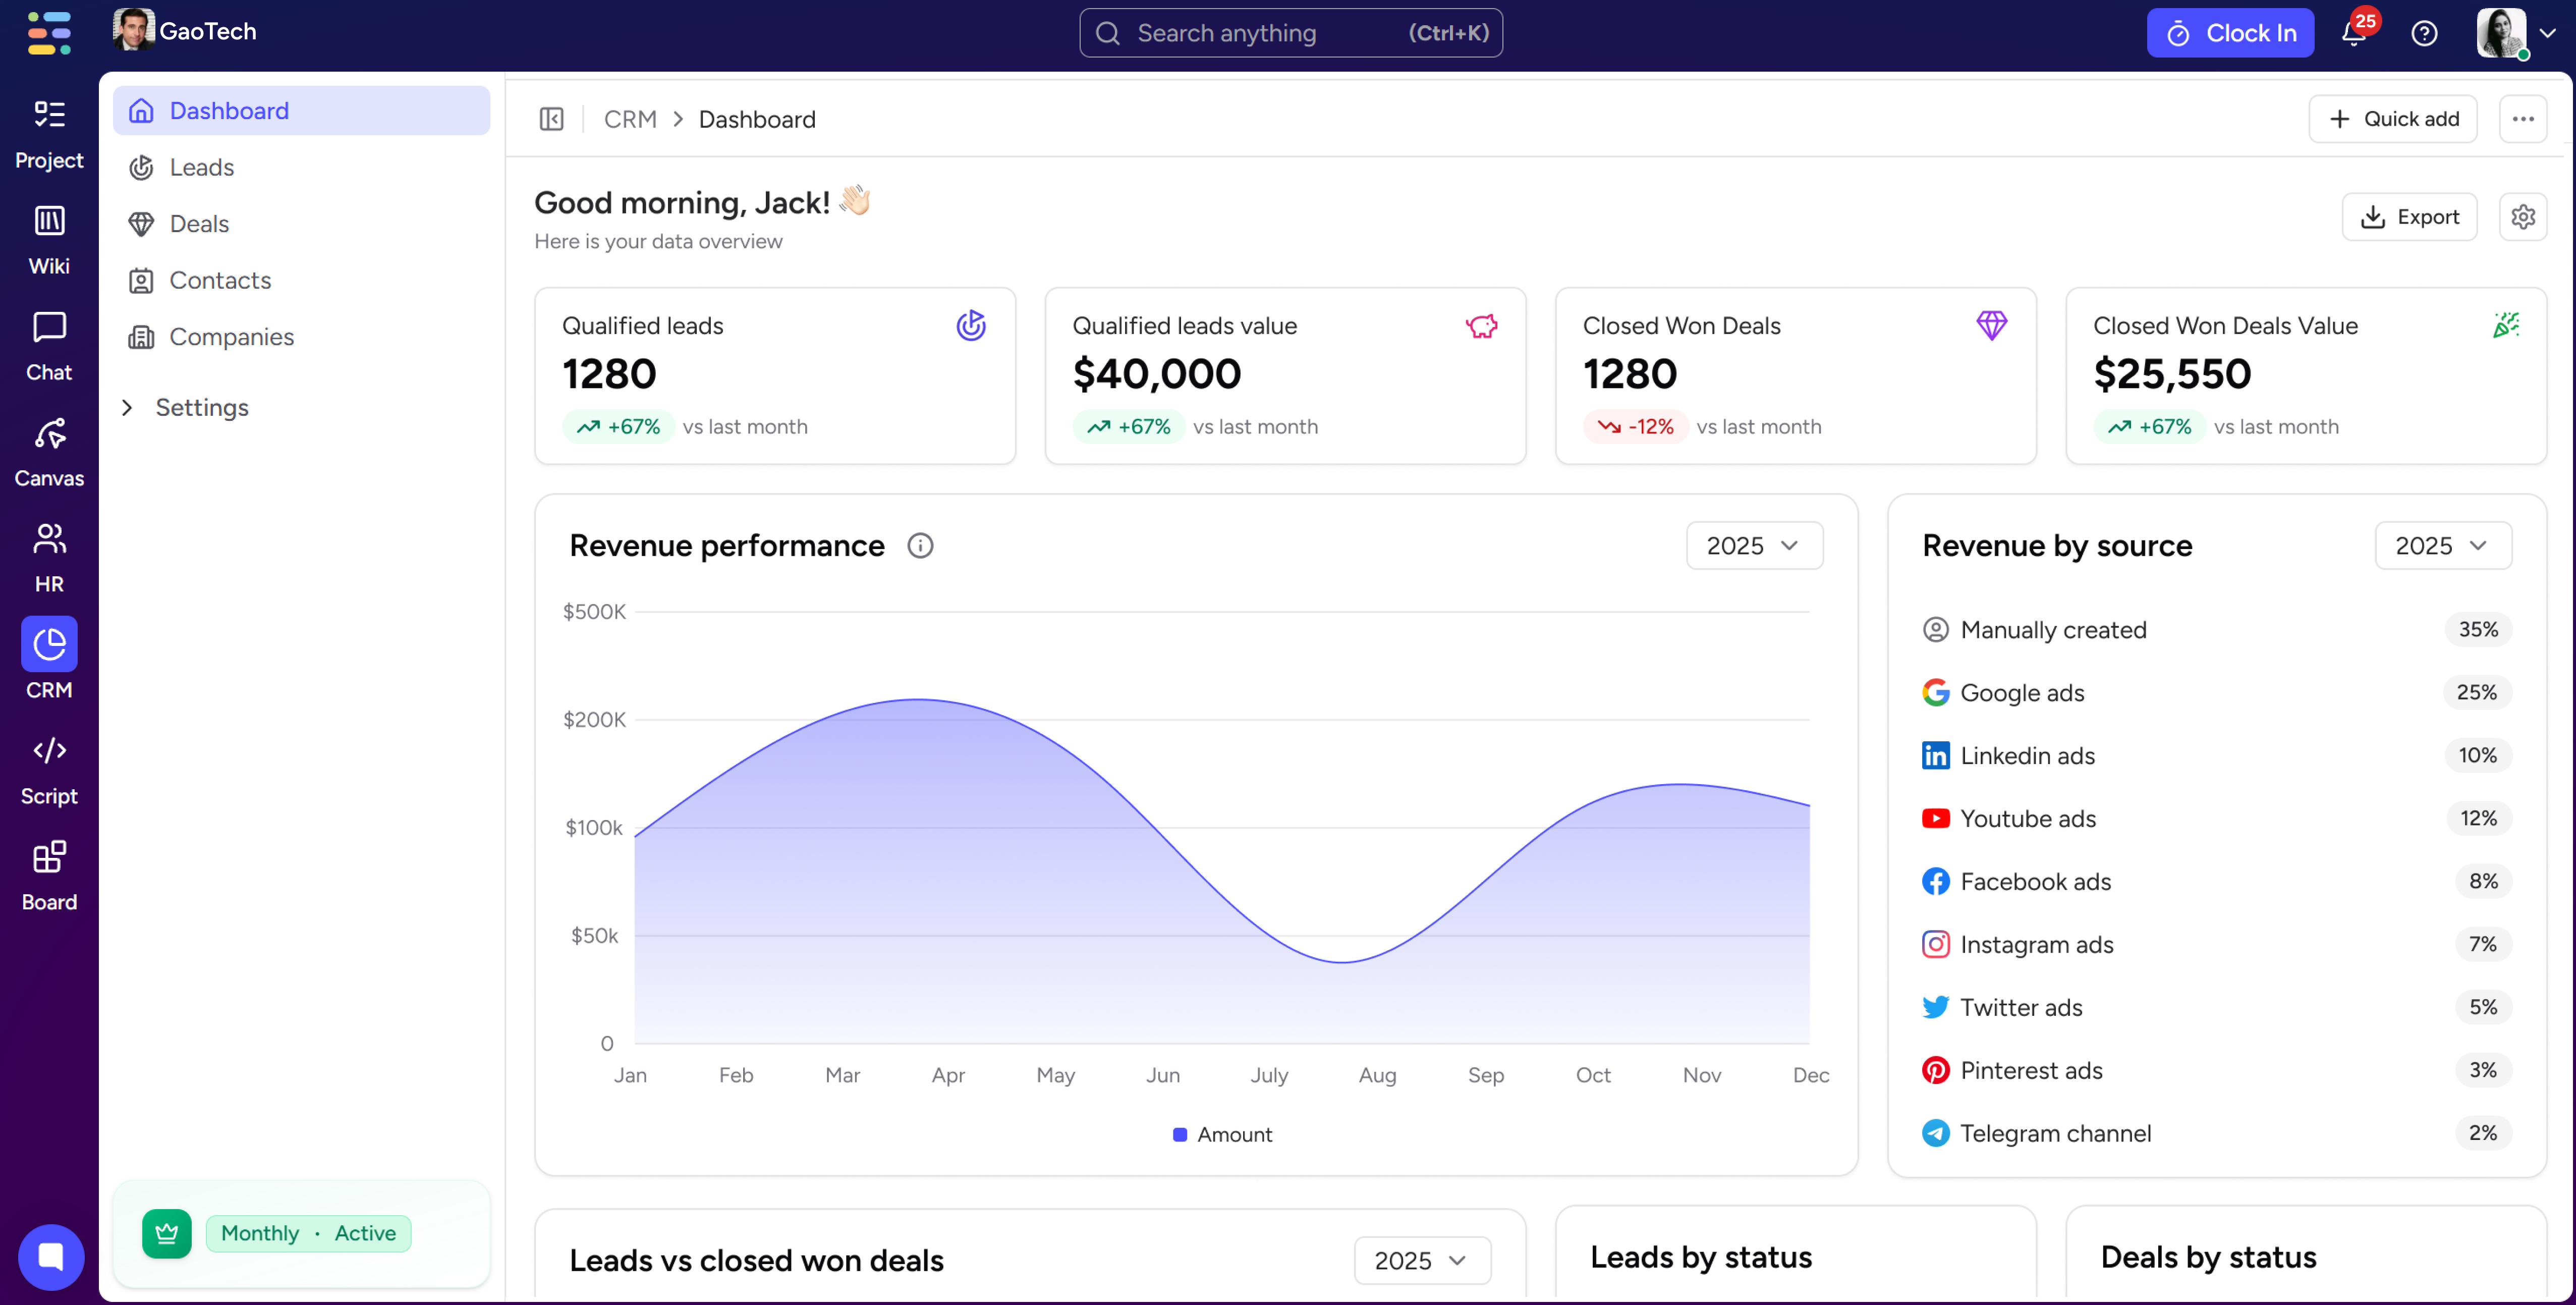
Task: Collapse the sidebar panel toggle
Action: (x=552, y=119)
